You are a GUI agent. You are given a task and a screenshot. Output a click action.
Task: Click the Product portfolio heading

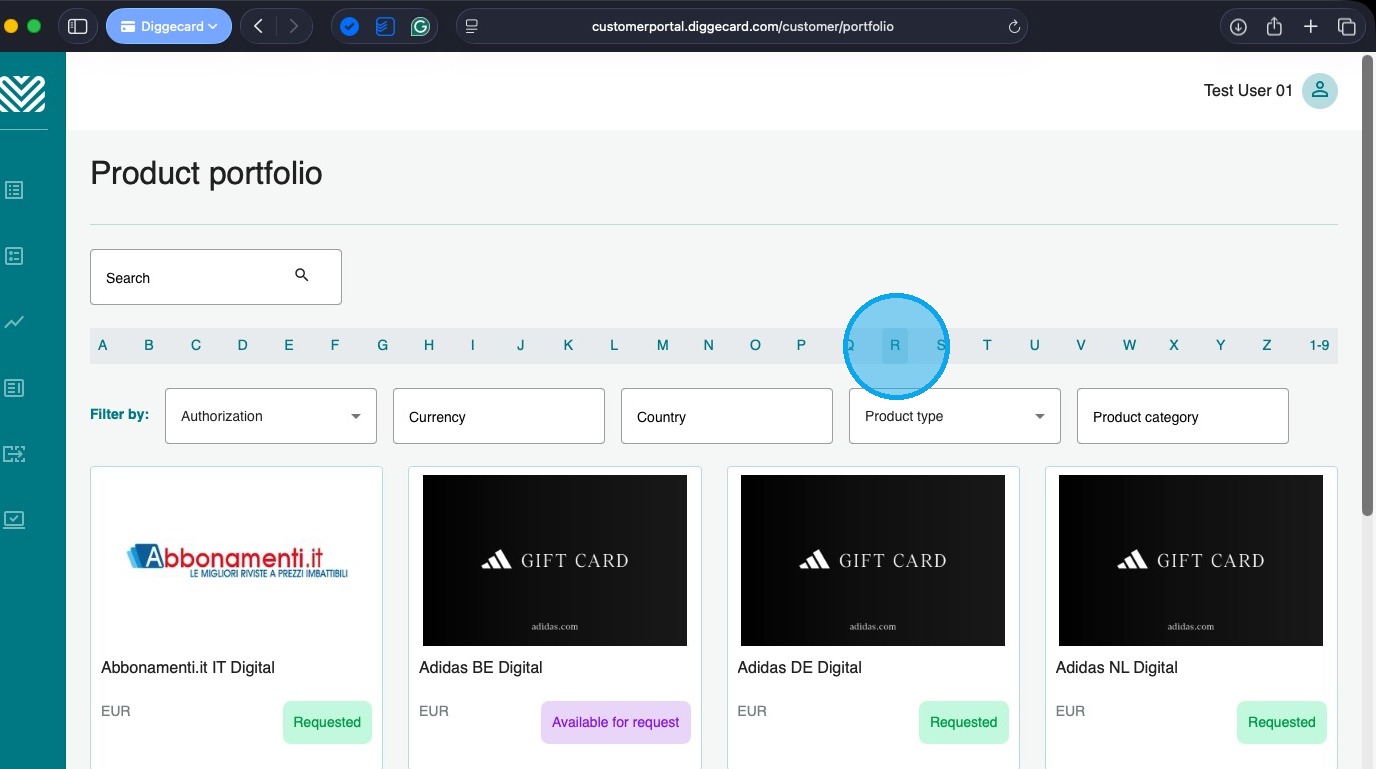206,173
